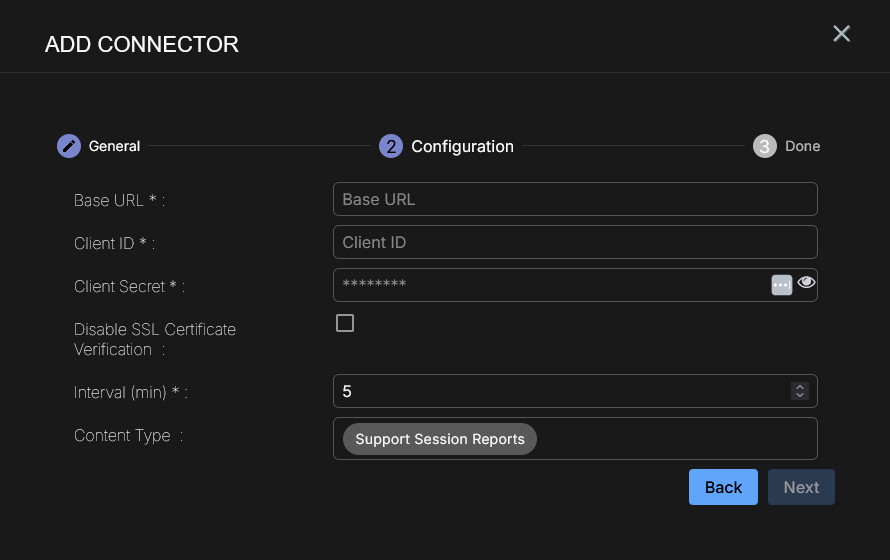890x560 pixels.
Task: Click the step 2 number circle
Action: (x=391, y=146)
